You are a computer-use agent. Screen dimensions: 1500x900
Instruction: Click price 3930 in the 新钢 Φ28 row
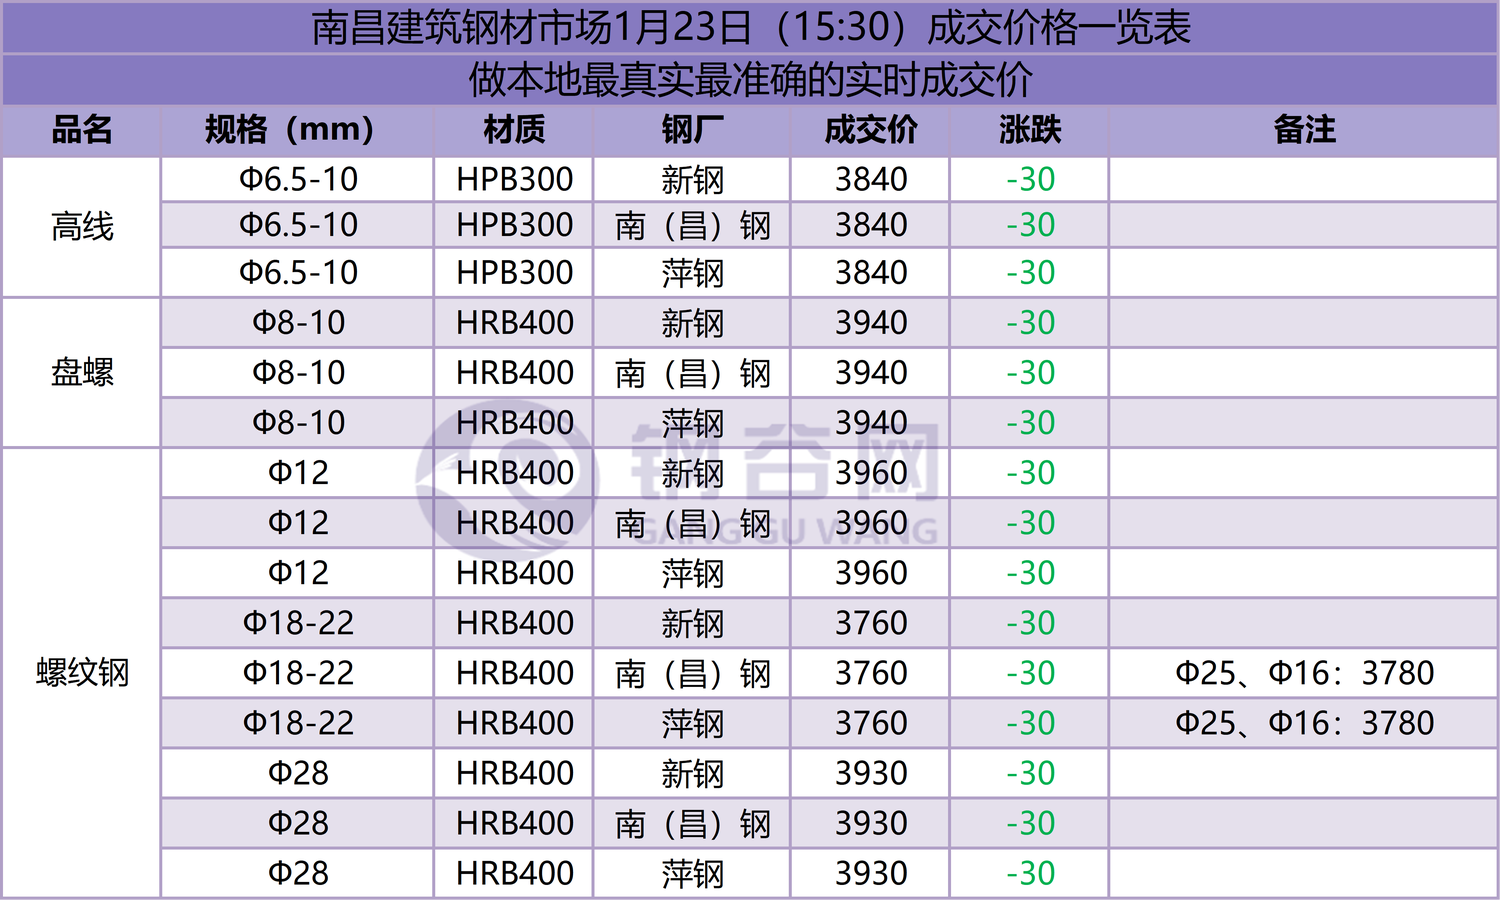click(871, 773)
